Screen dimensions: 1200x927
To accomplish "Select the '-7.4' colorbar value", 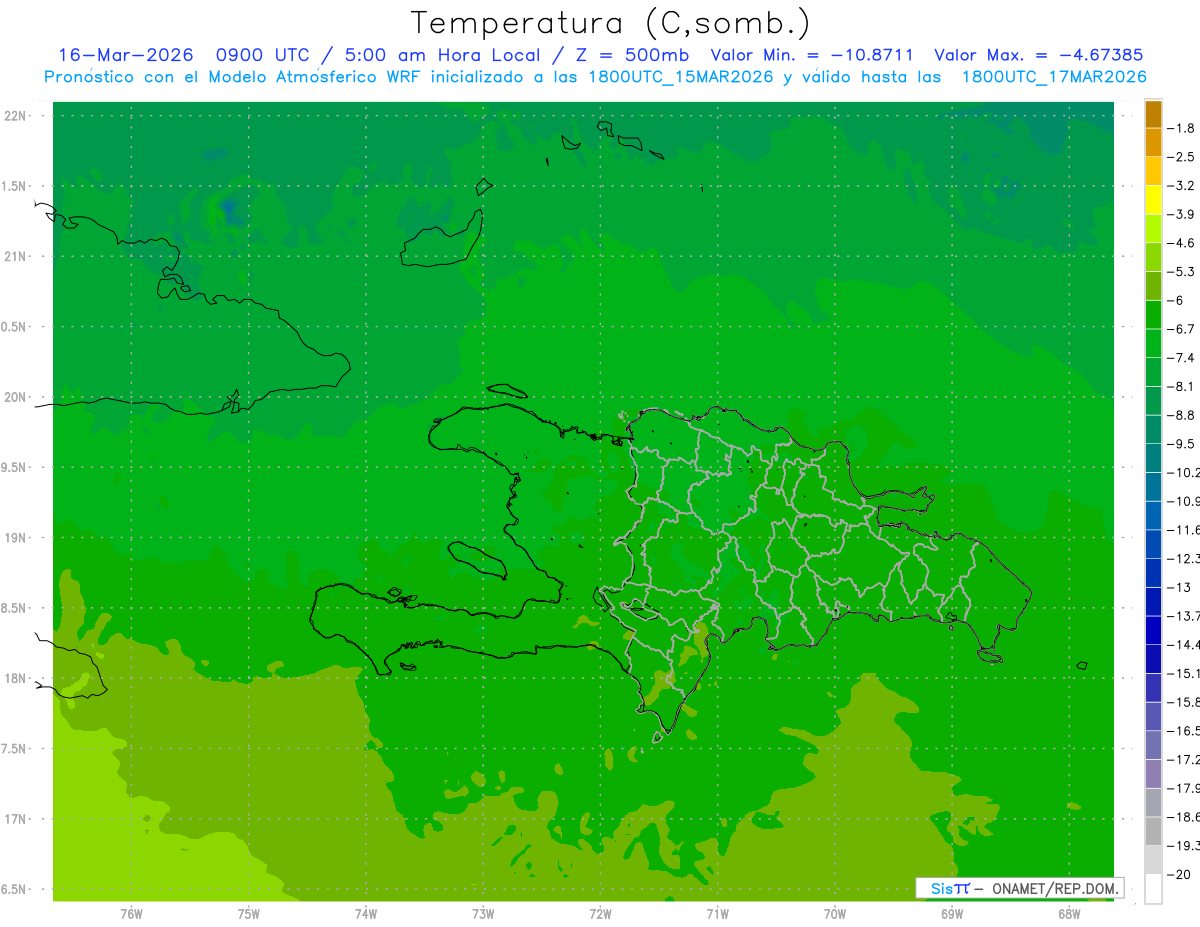I will point(1180,357).
